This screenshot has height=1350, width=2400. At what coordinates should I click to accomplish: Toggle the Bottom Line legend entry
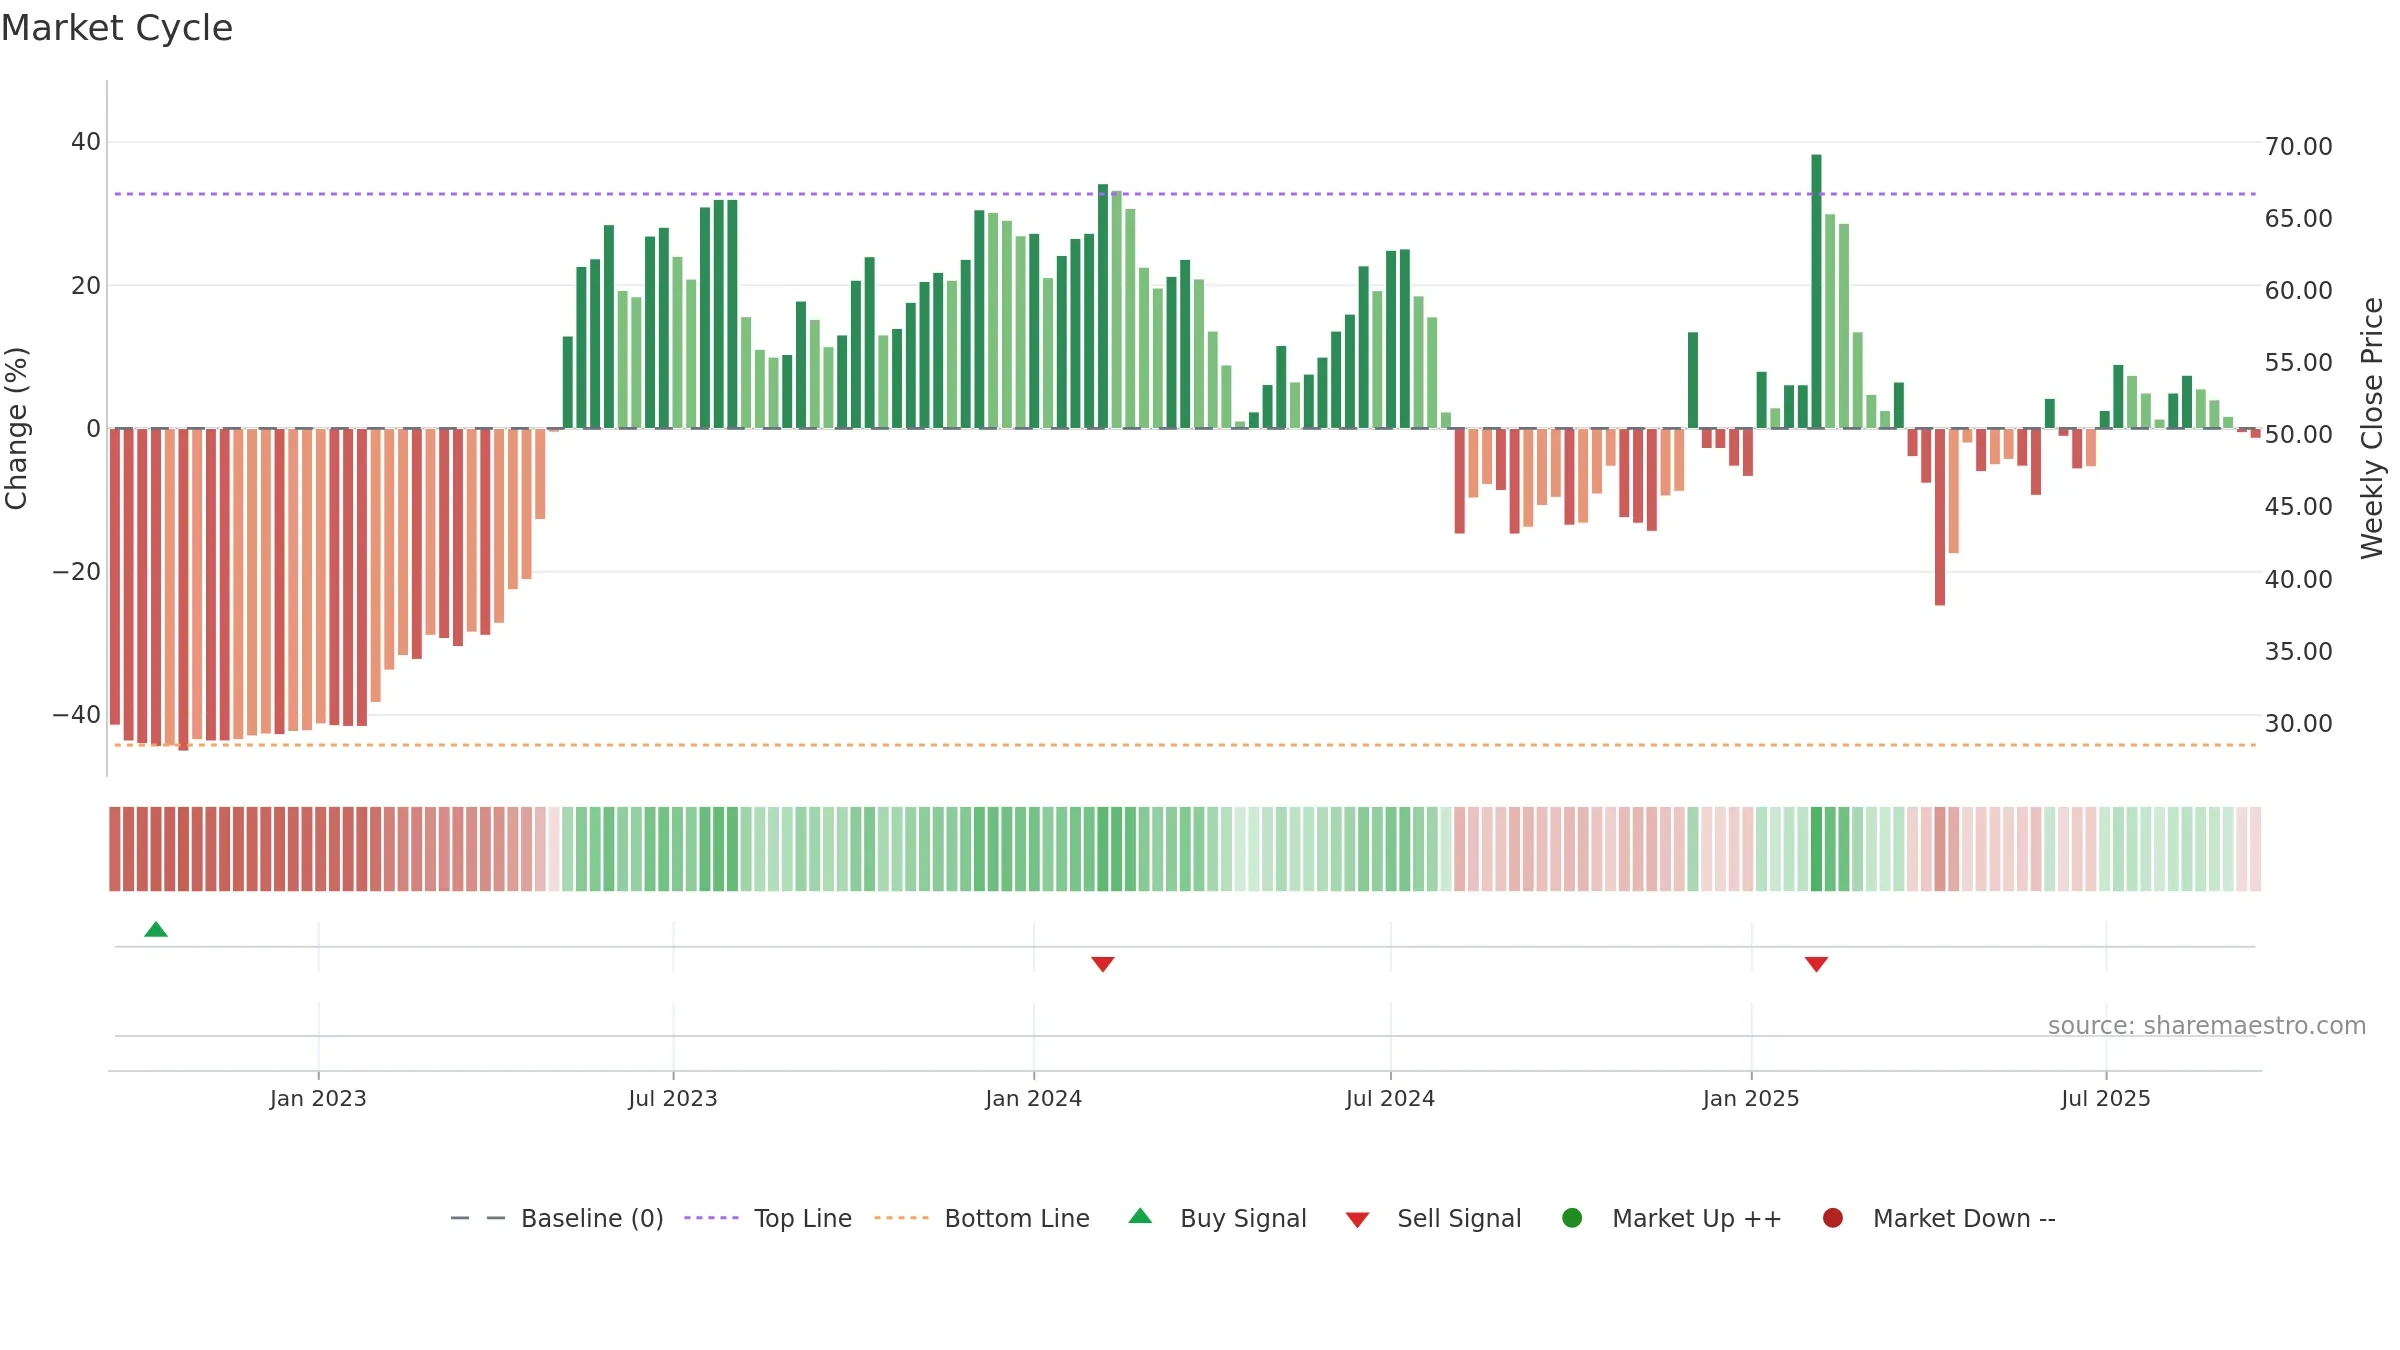pyautogui.click(x=982, y=1218)
